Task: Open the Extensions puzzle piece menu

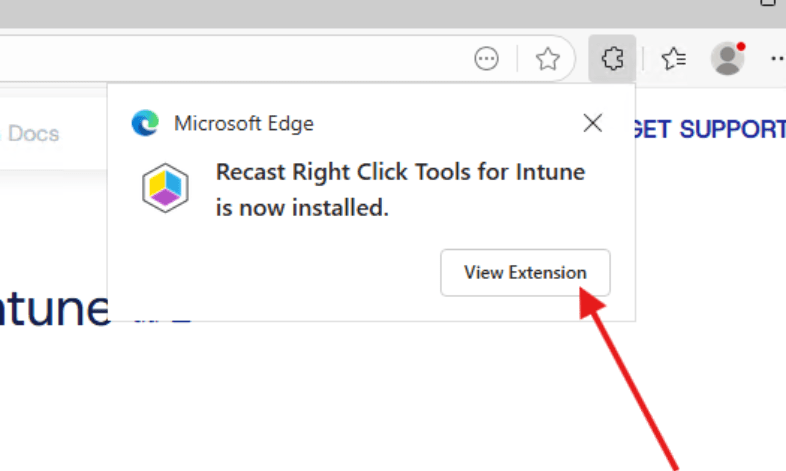Action: pyautogui.click(x=612, y=59)
